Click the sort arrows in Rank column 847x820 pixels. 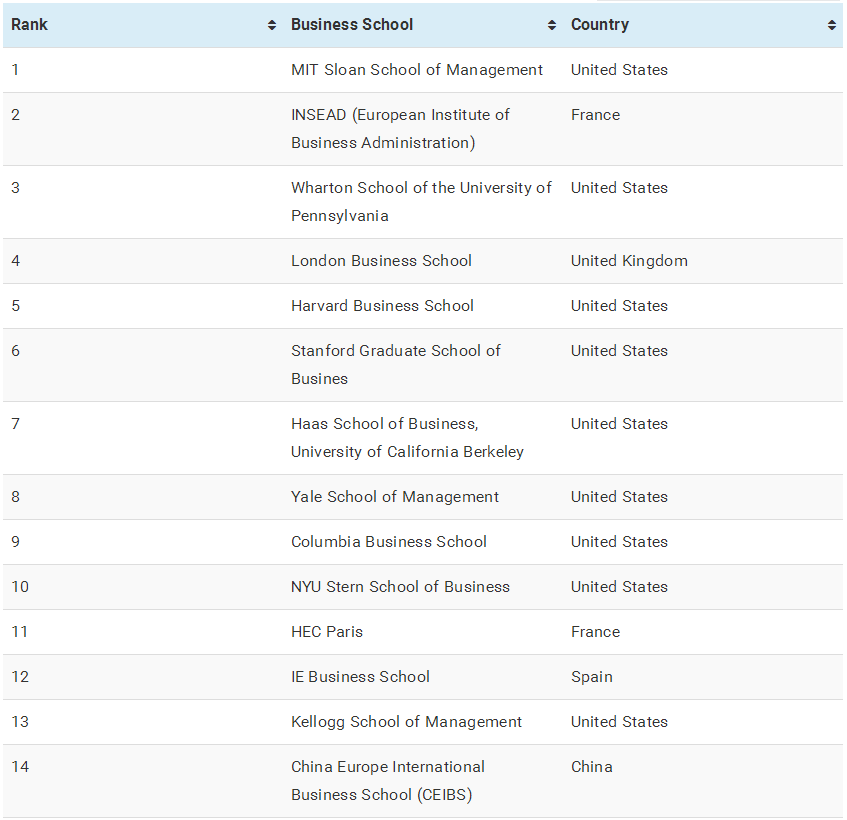pyautogui.click(x=272, y=26)
